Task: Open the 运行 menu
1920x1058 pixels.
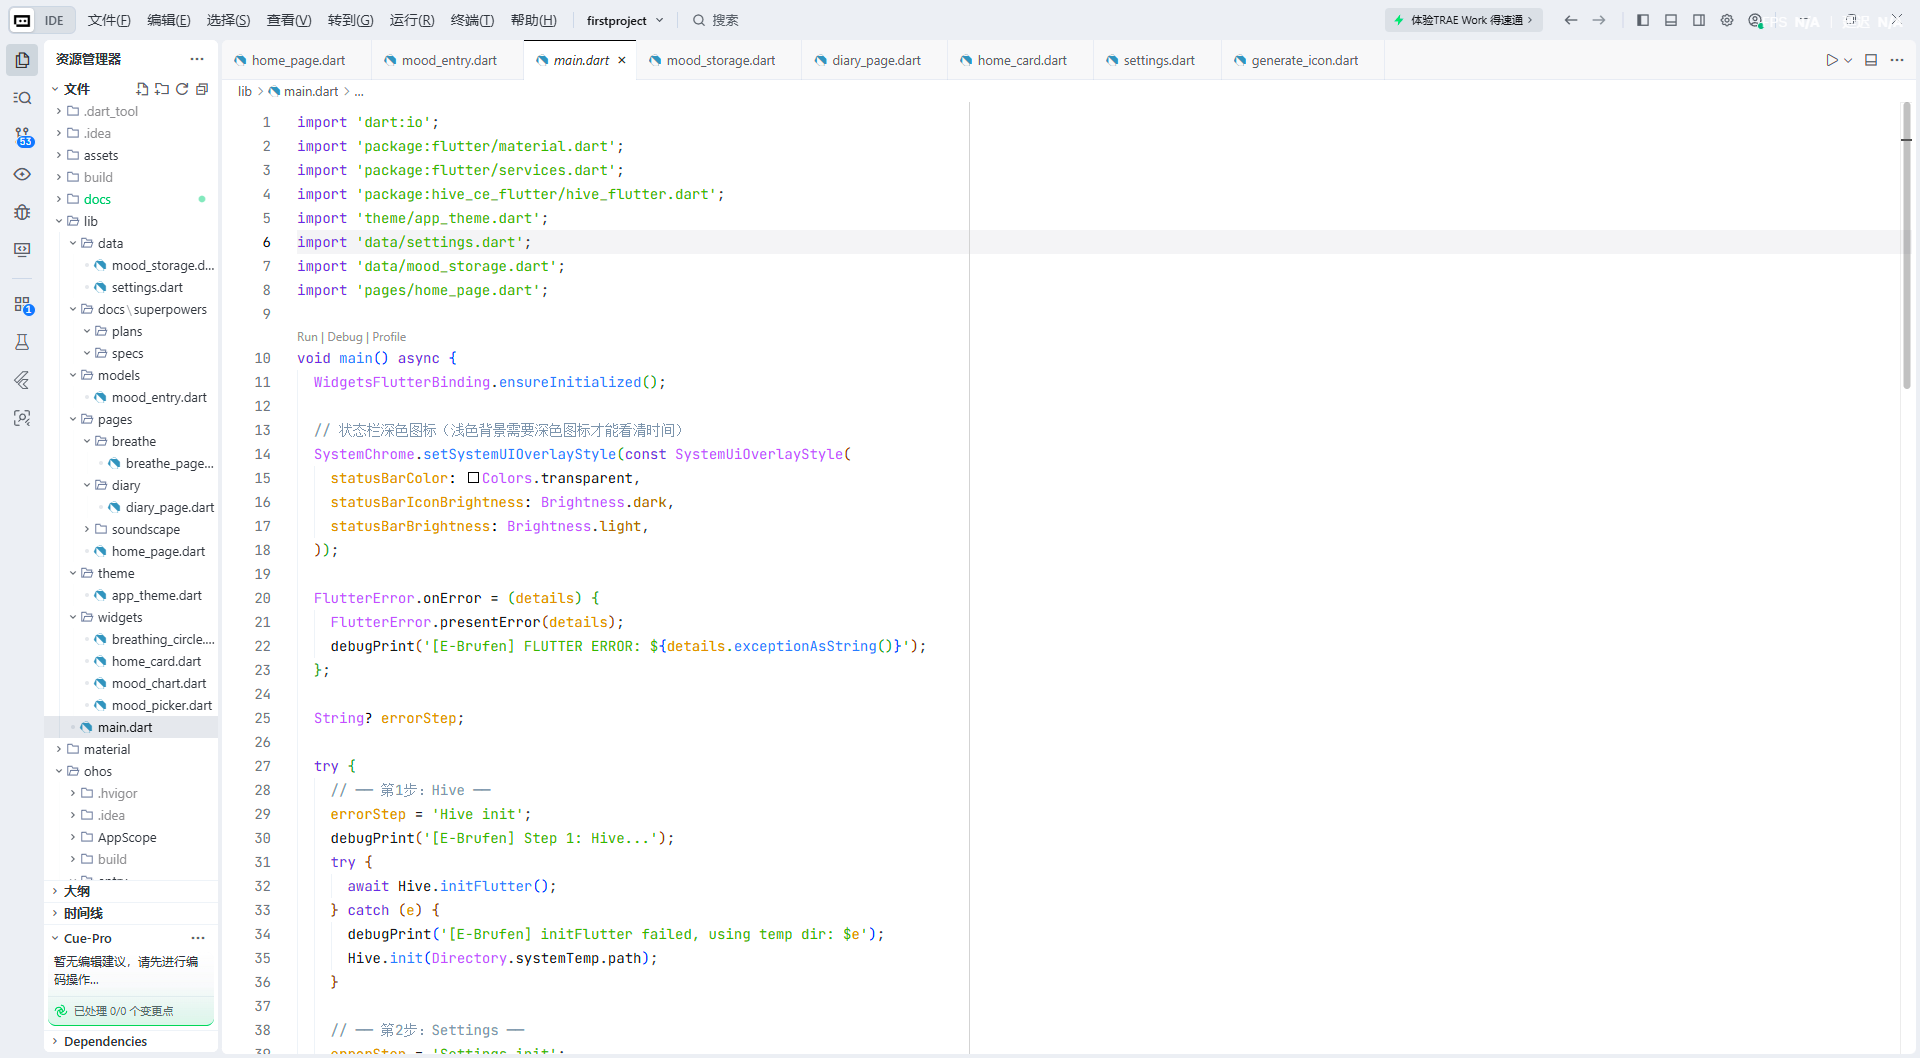Action: pyautogui.click(x=412, y=20)
